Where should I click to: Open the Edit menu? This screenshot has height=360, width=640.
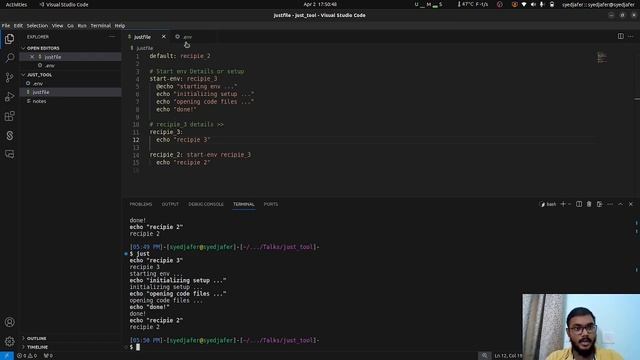click(x=18, y=25)
